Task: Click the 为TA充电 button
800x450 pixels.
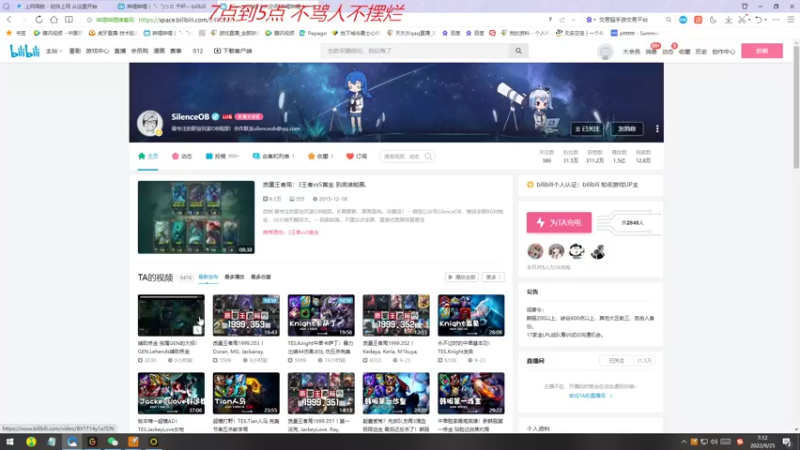Action: [x=559, y=222]
